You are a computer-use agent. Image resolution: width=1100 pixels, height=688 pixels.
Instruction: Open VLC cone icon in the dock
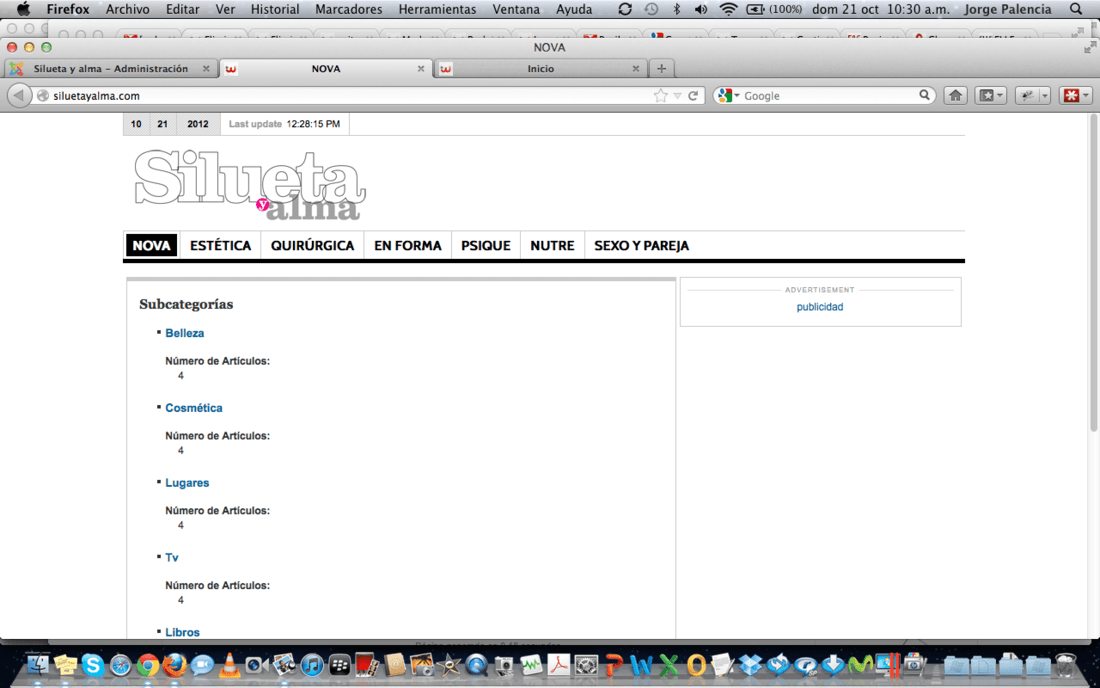point(229,664)
